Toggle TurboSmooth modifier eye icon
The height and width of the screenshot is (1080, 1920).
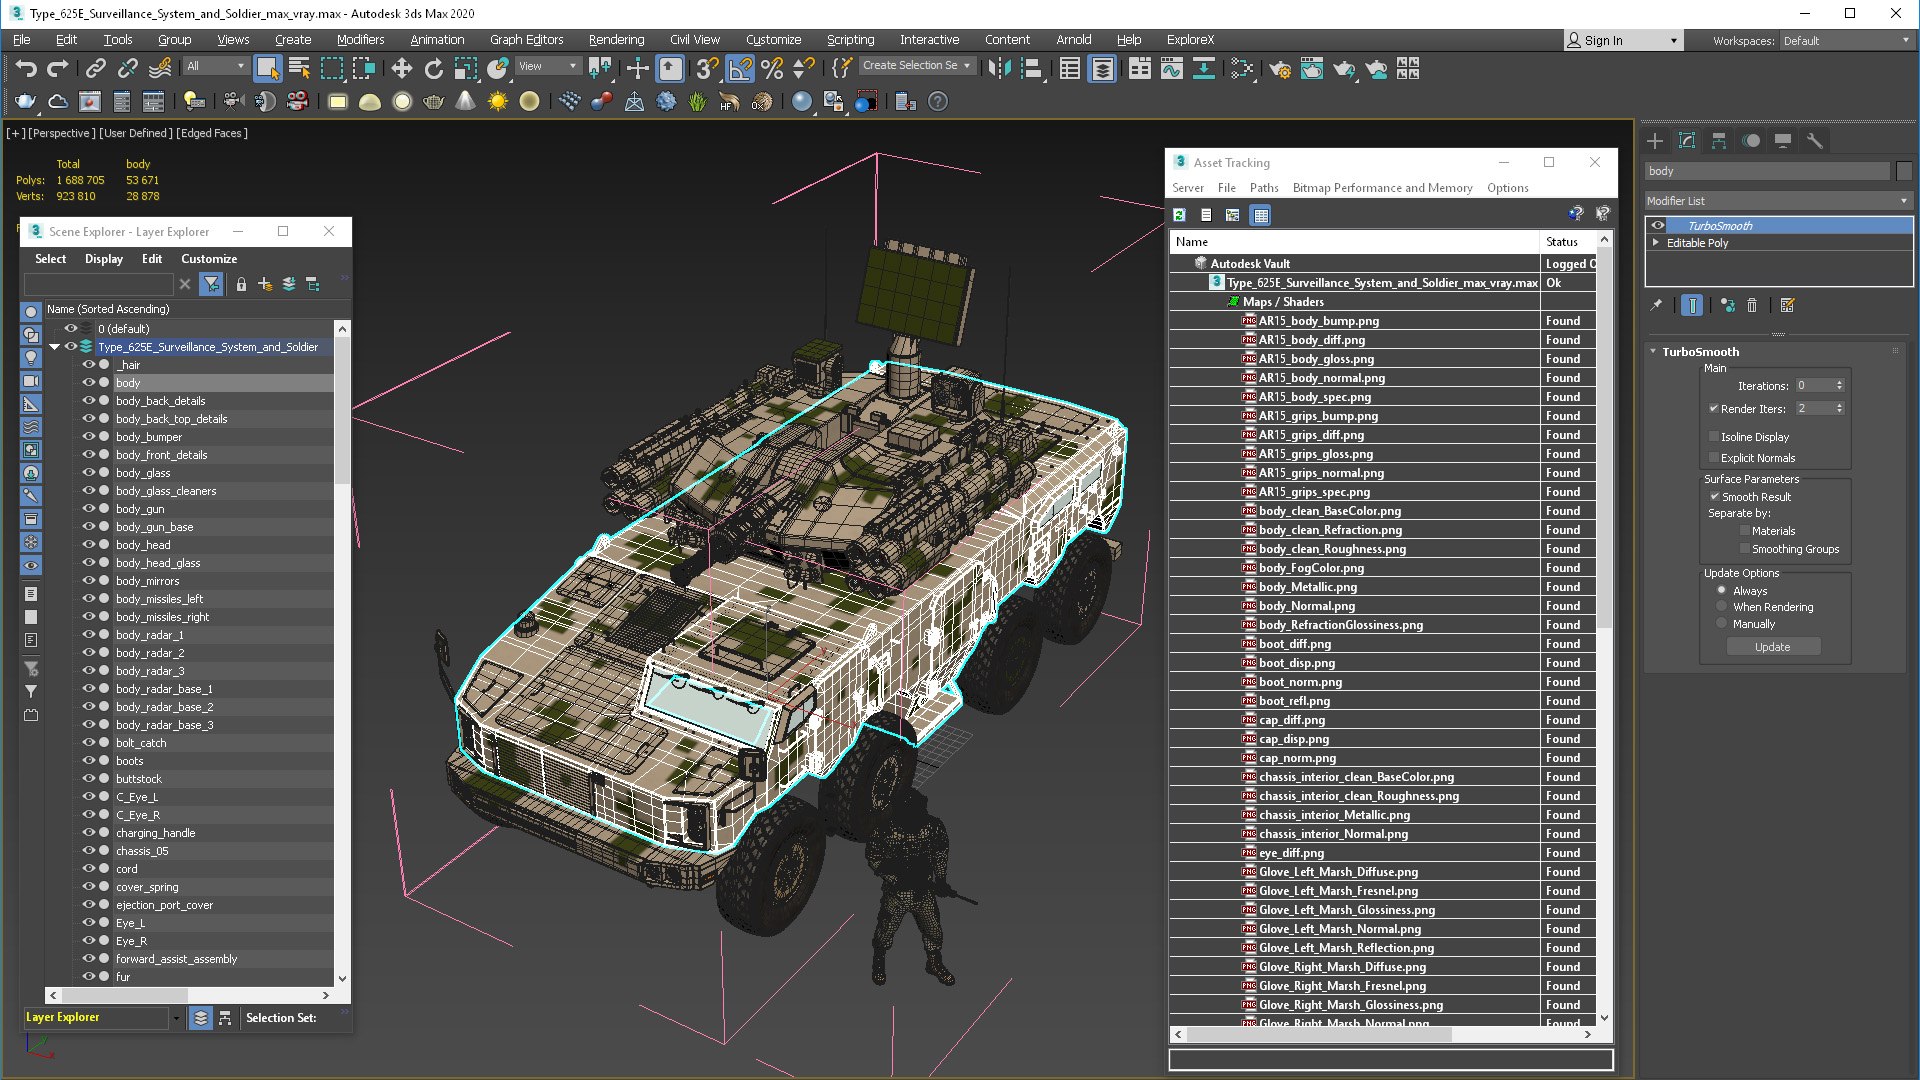(x=1658, y=226)
